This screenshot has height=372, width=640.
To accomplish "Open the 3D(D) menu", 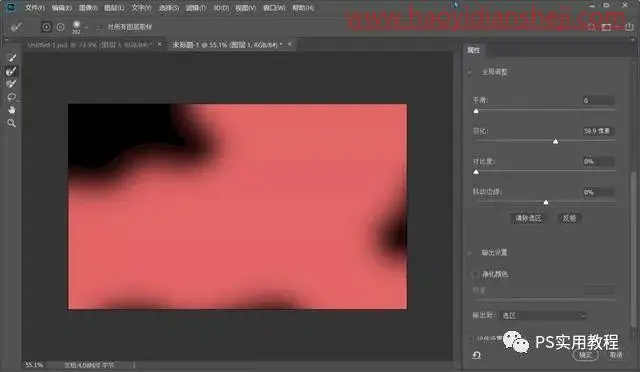I will [221, 7].
